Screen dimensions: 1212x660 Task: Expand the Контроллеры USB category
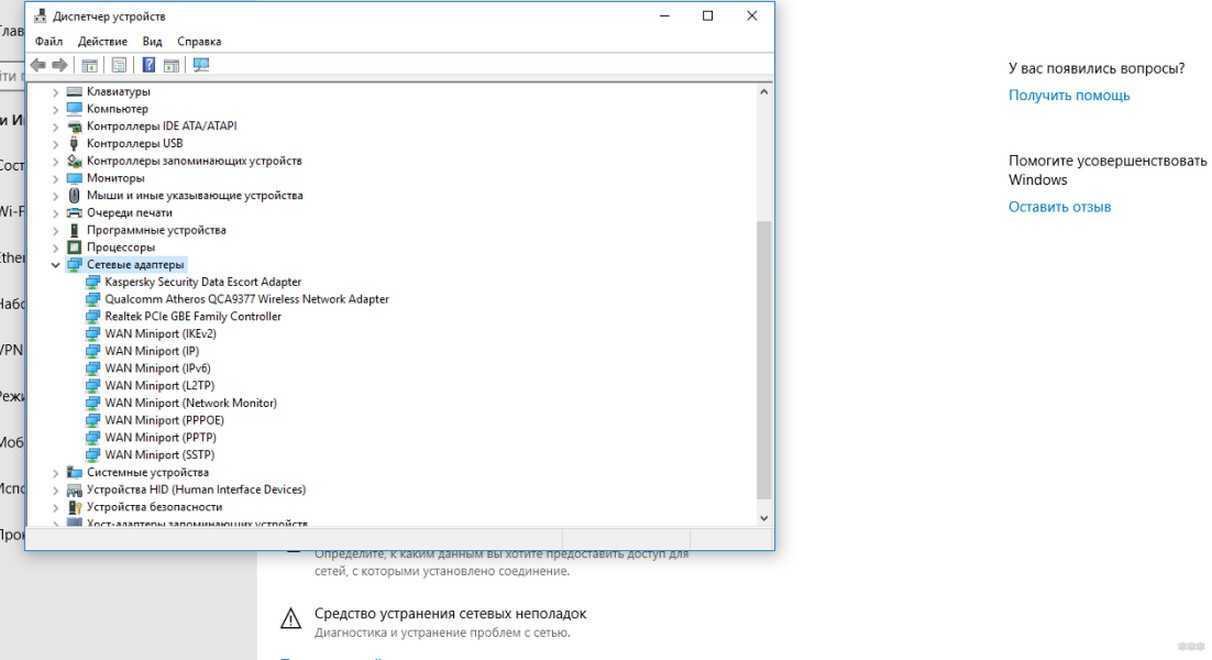(x=56, y=143)
